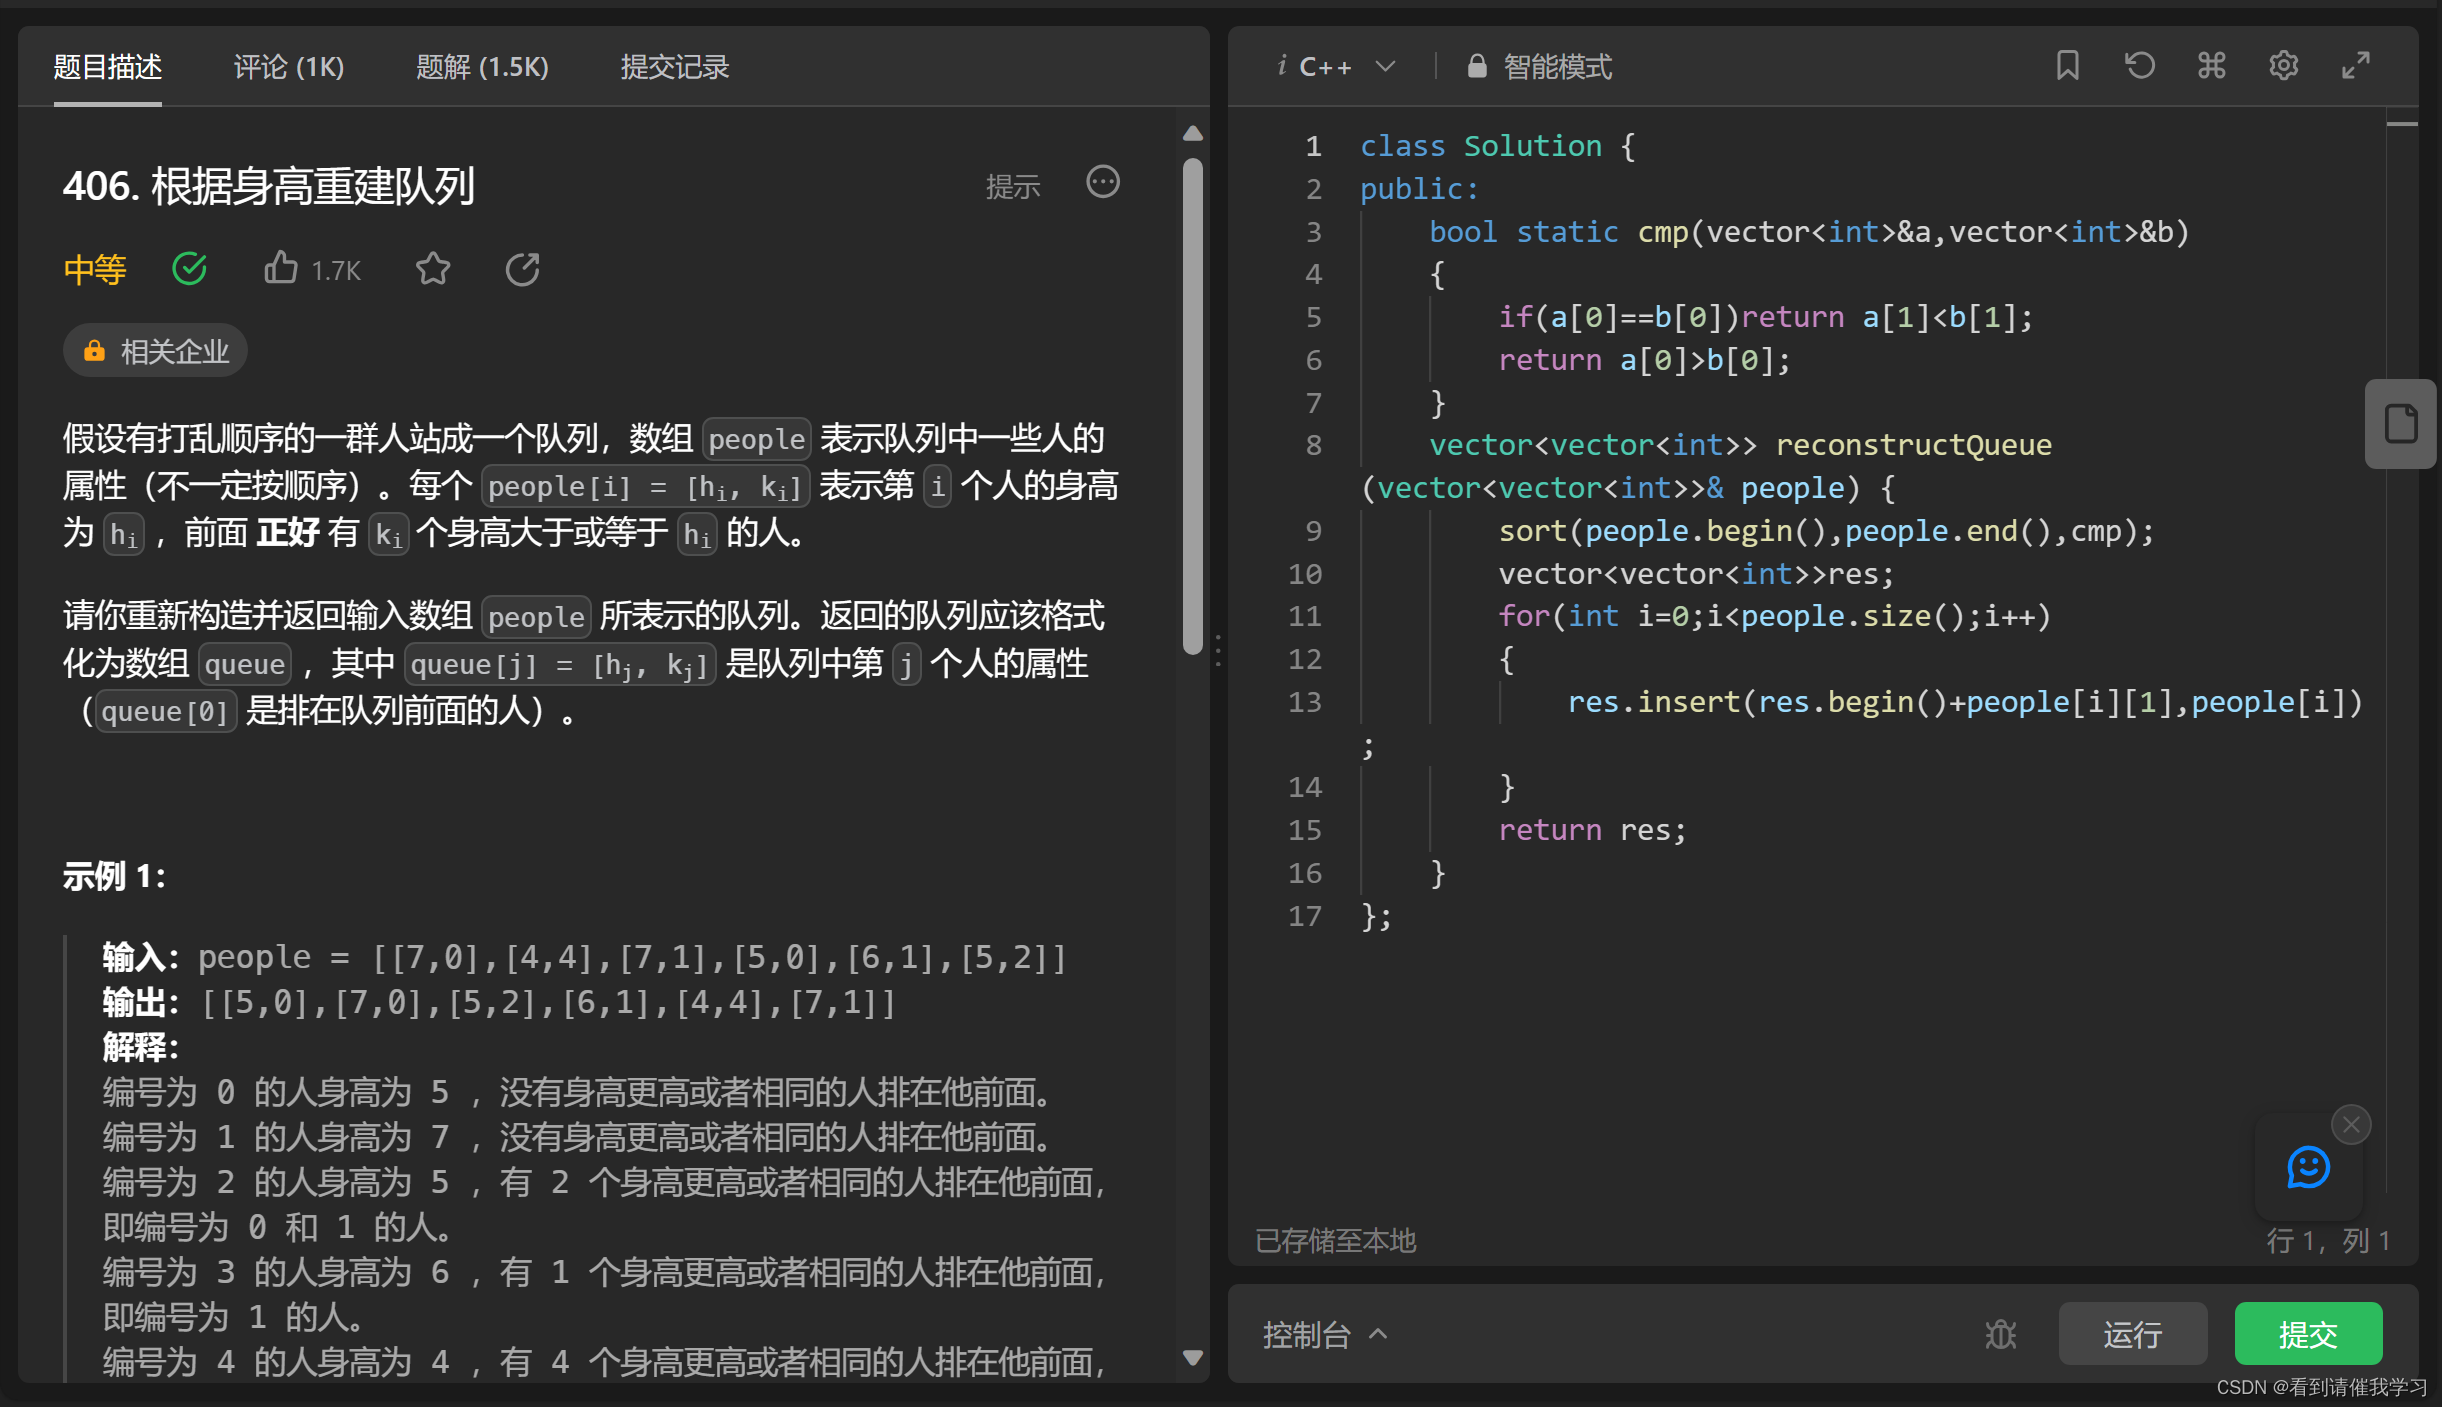This screenshot has height=1407, width=2442.
Task: Favorite the problem with star icon
Action: click(x=432, y=269)
